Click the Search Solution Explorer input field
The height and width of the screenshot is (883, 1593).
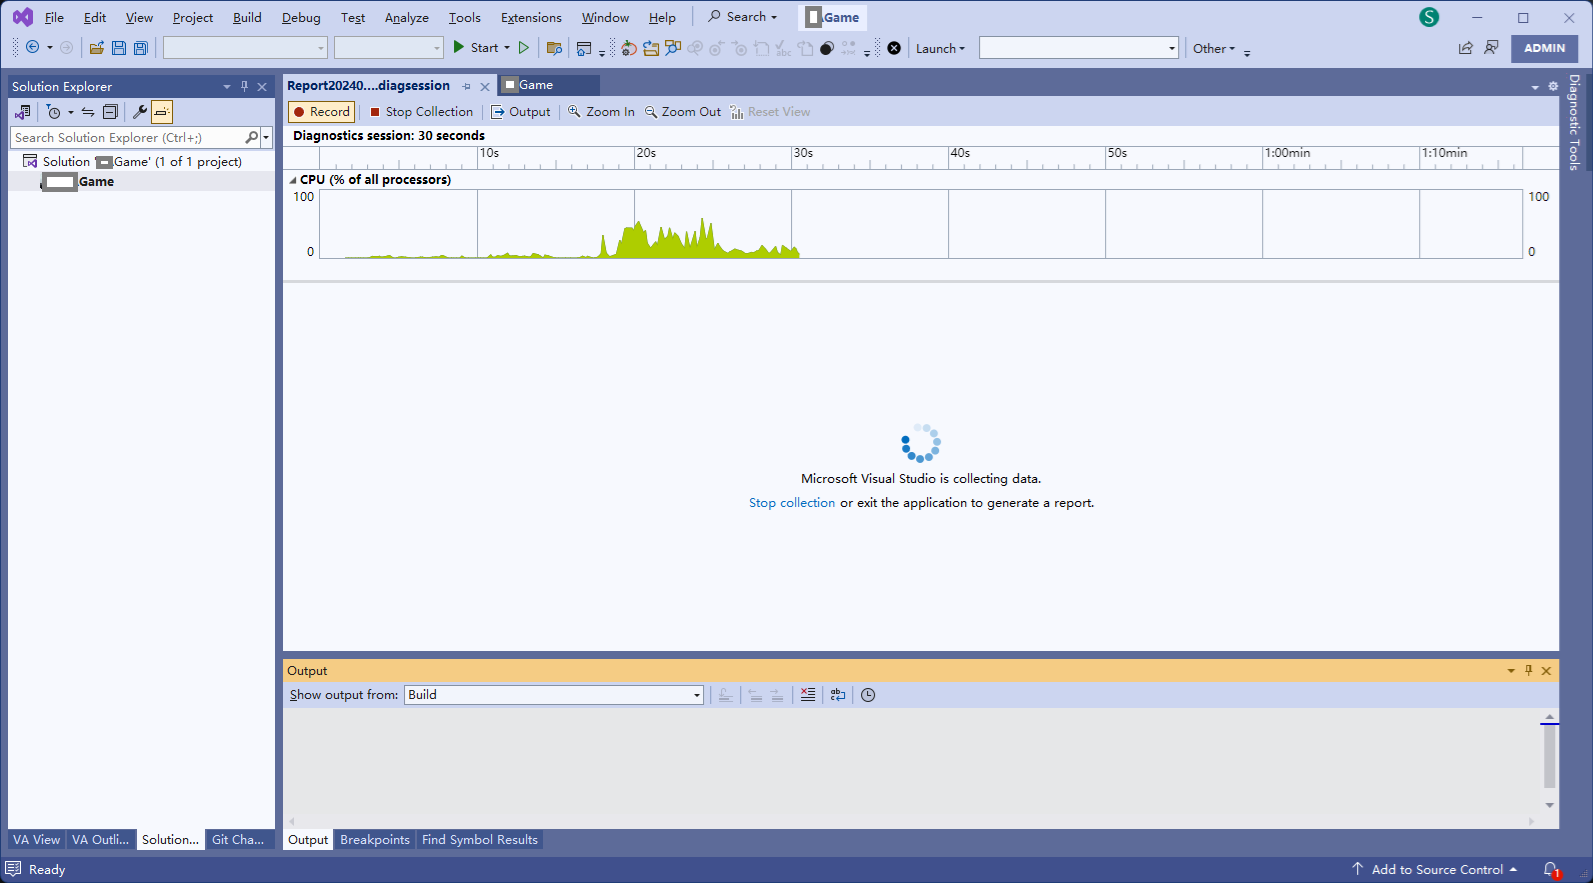click(127, 137)
